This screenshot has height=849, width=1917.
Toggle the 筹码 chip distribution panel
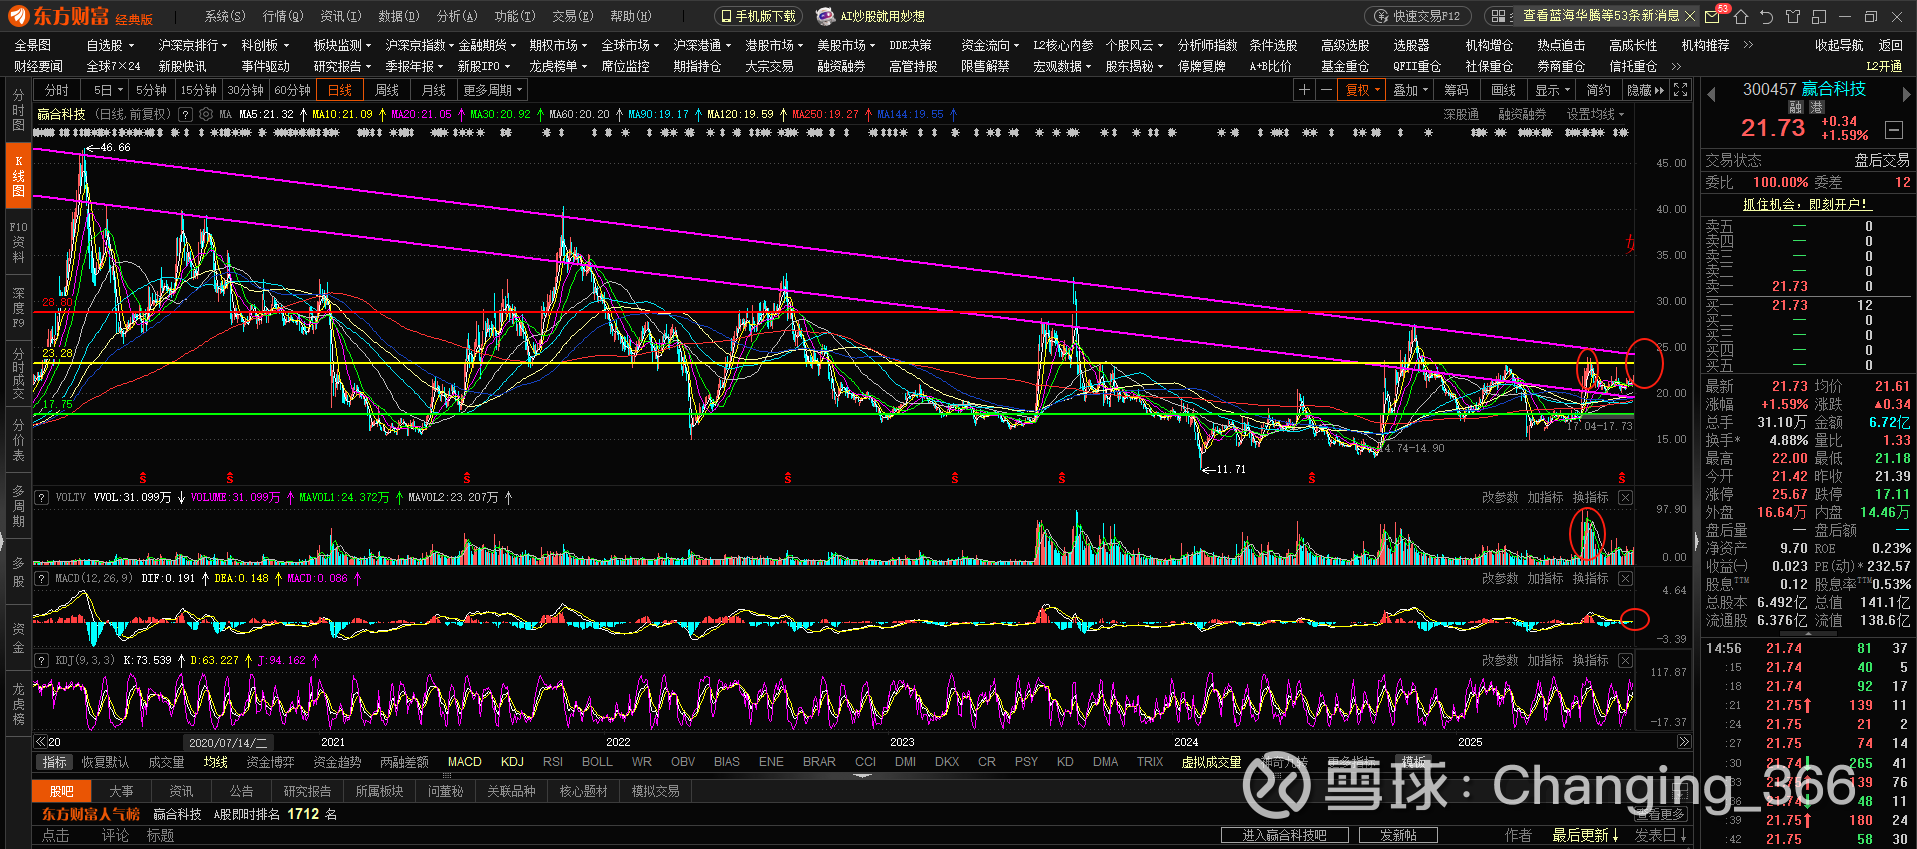click(1456, 90)
